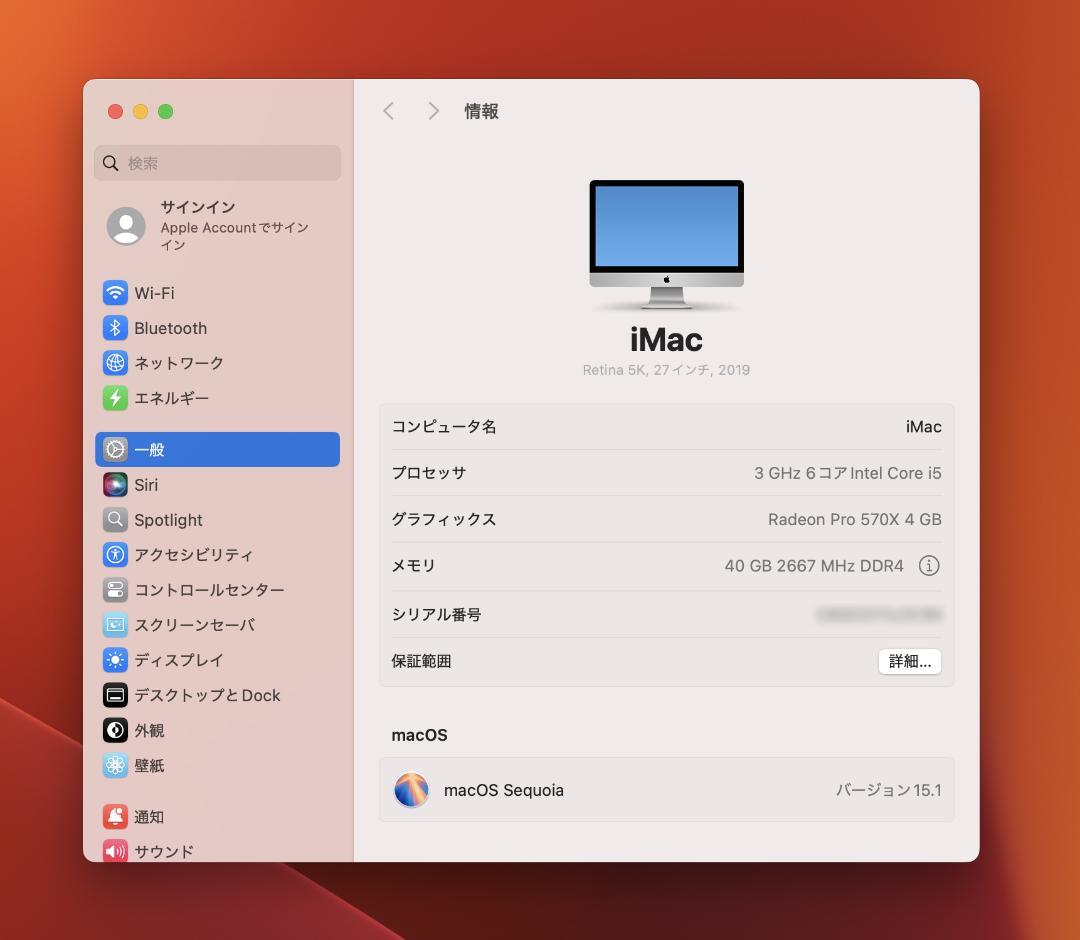
Task: Select the Spotlight magnifying glass icon
Action: (x=114, y=519)
